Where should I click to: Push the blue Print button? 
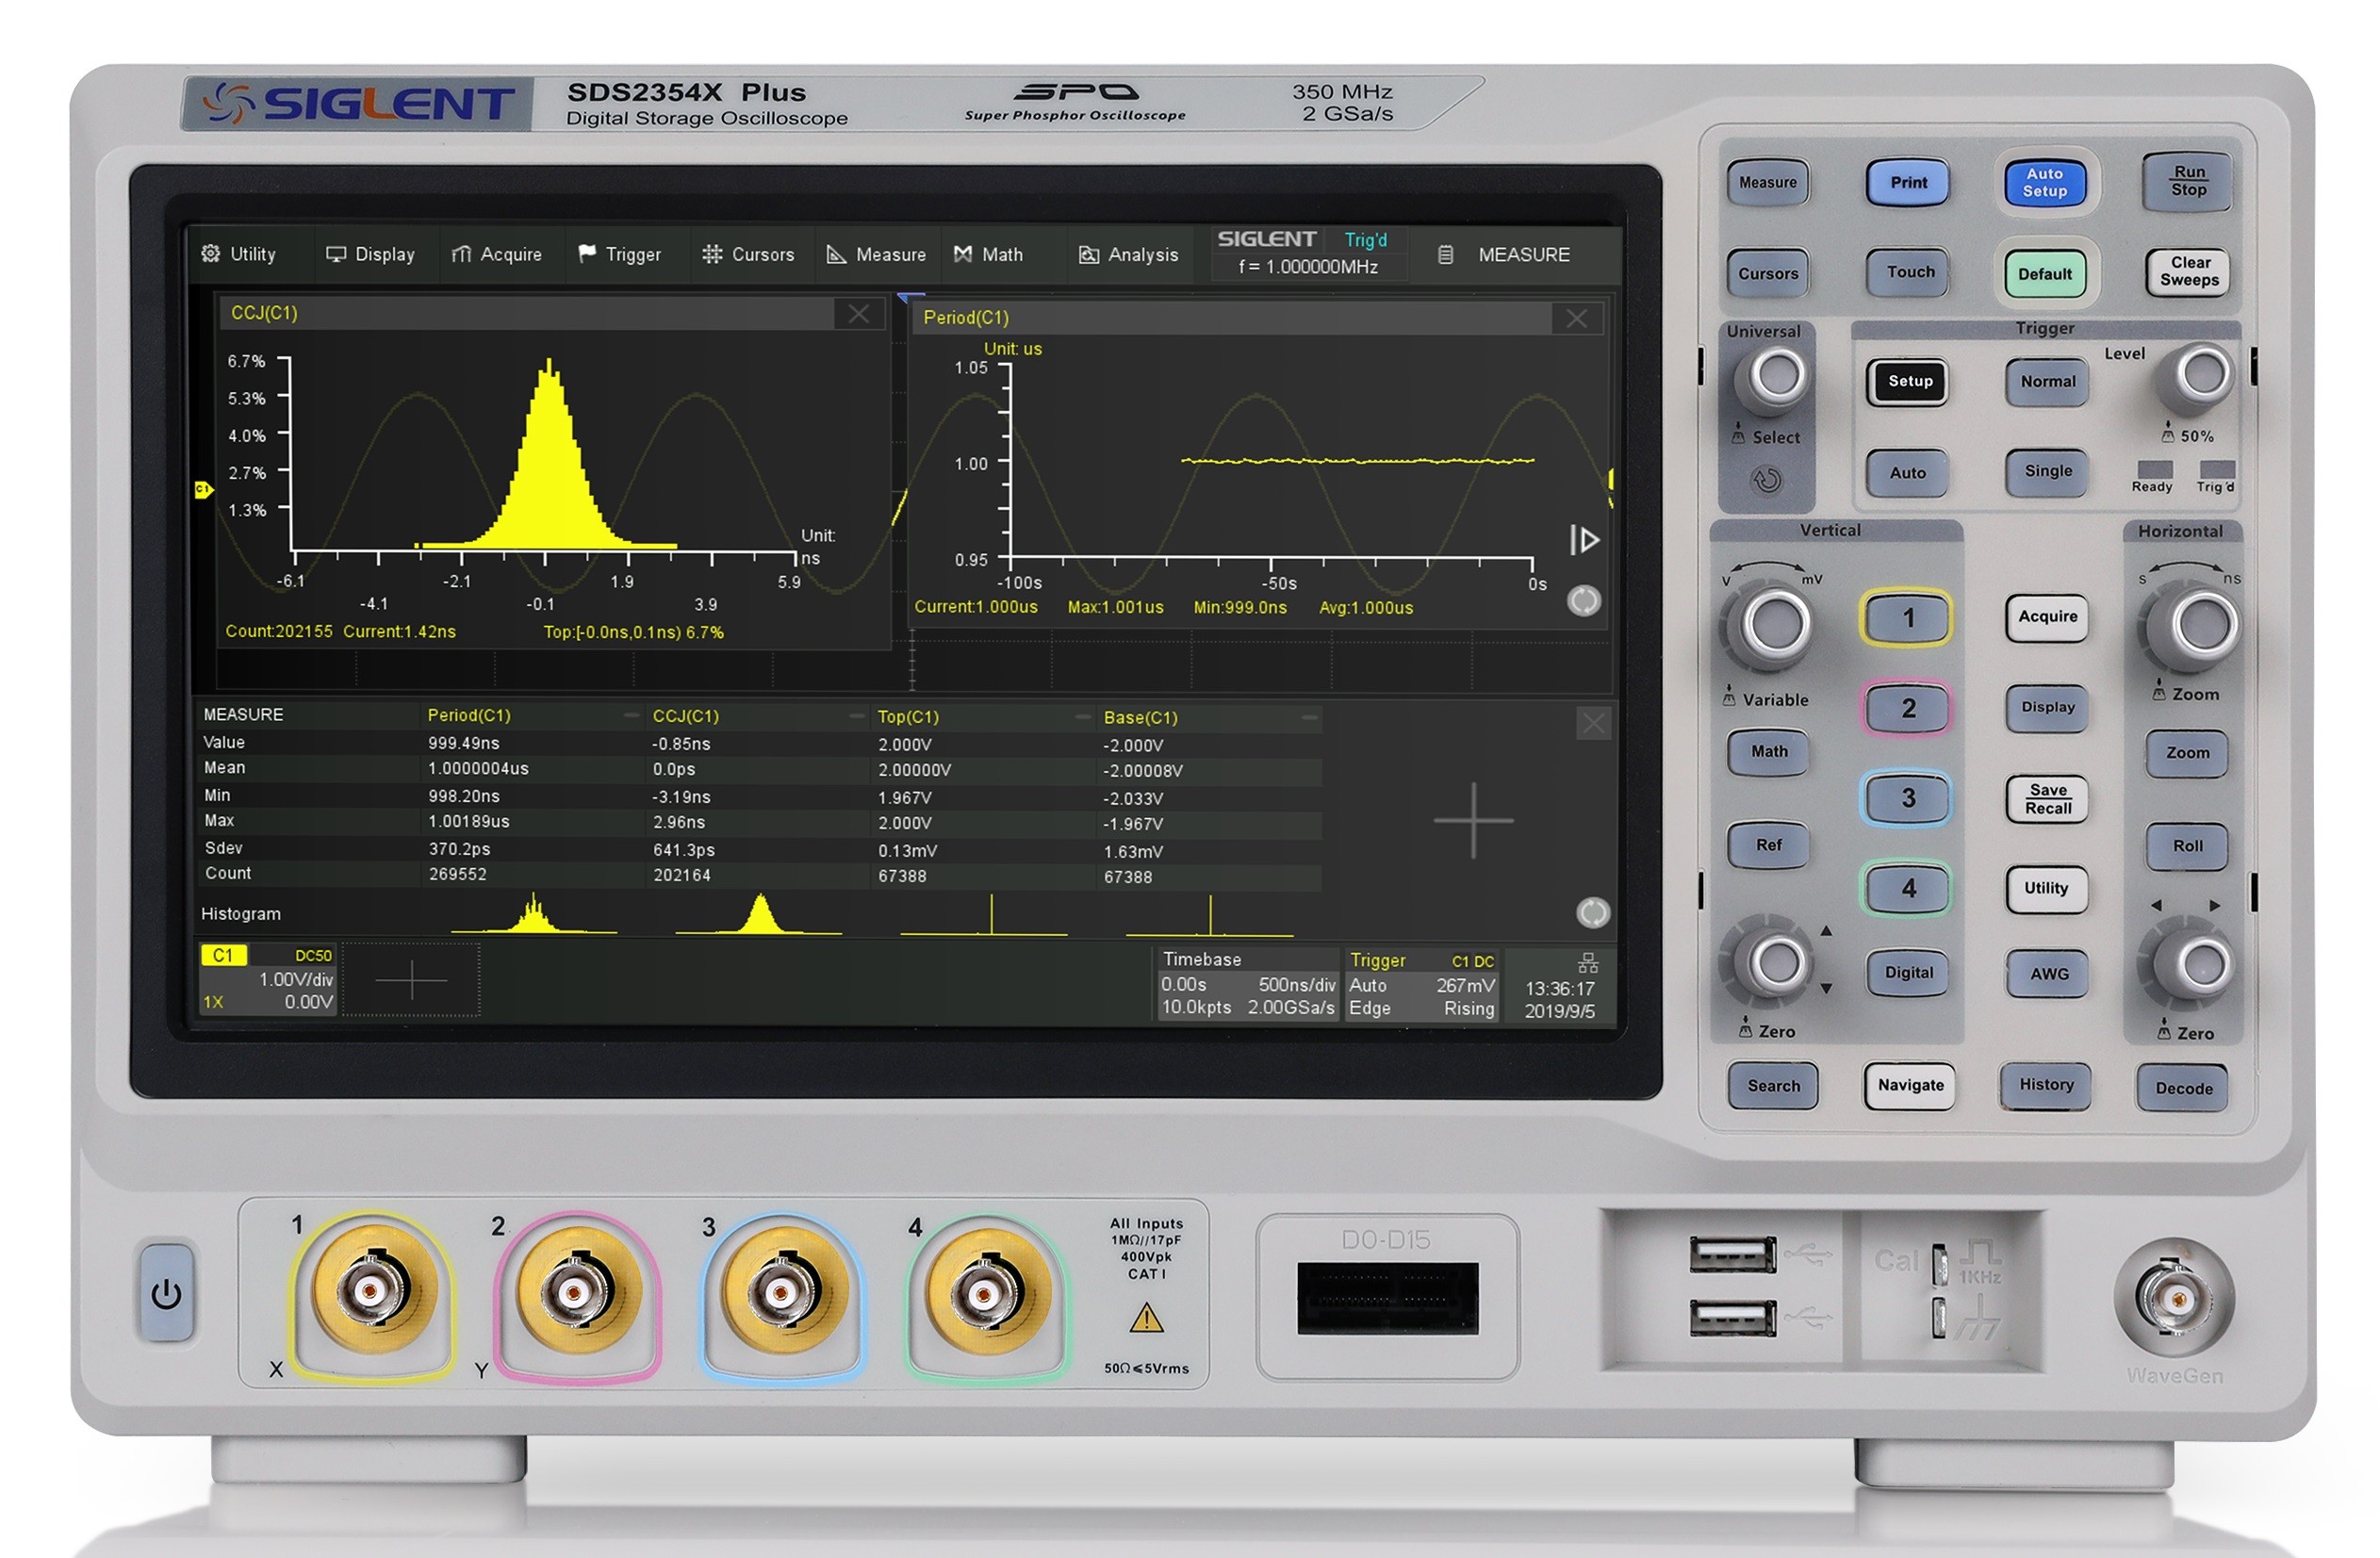pyautogui.click(x=1908, y=183)
